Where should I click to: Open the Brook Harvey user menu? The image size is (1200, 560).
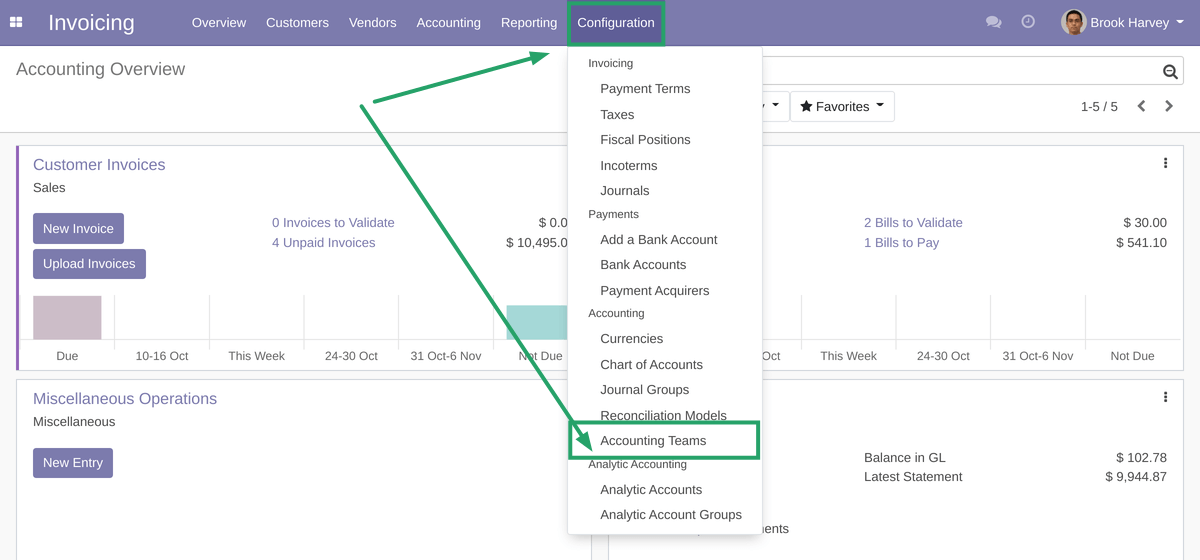[x=1127, y=22]
